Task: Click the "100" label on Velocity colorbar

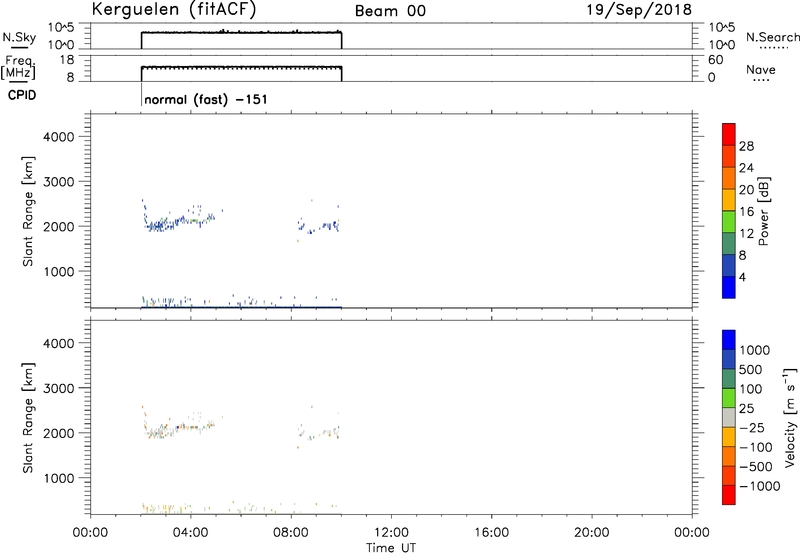Action: [750, 389]
